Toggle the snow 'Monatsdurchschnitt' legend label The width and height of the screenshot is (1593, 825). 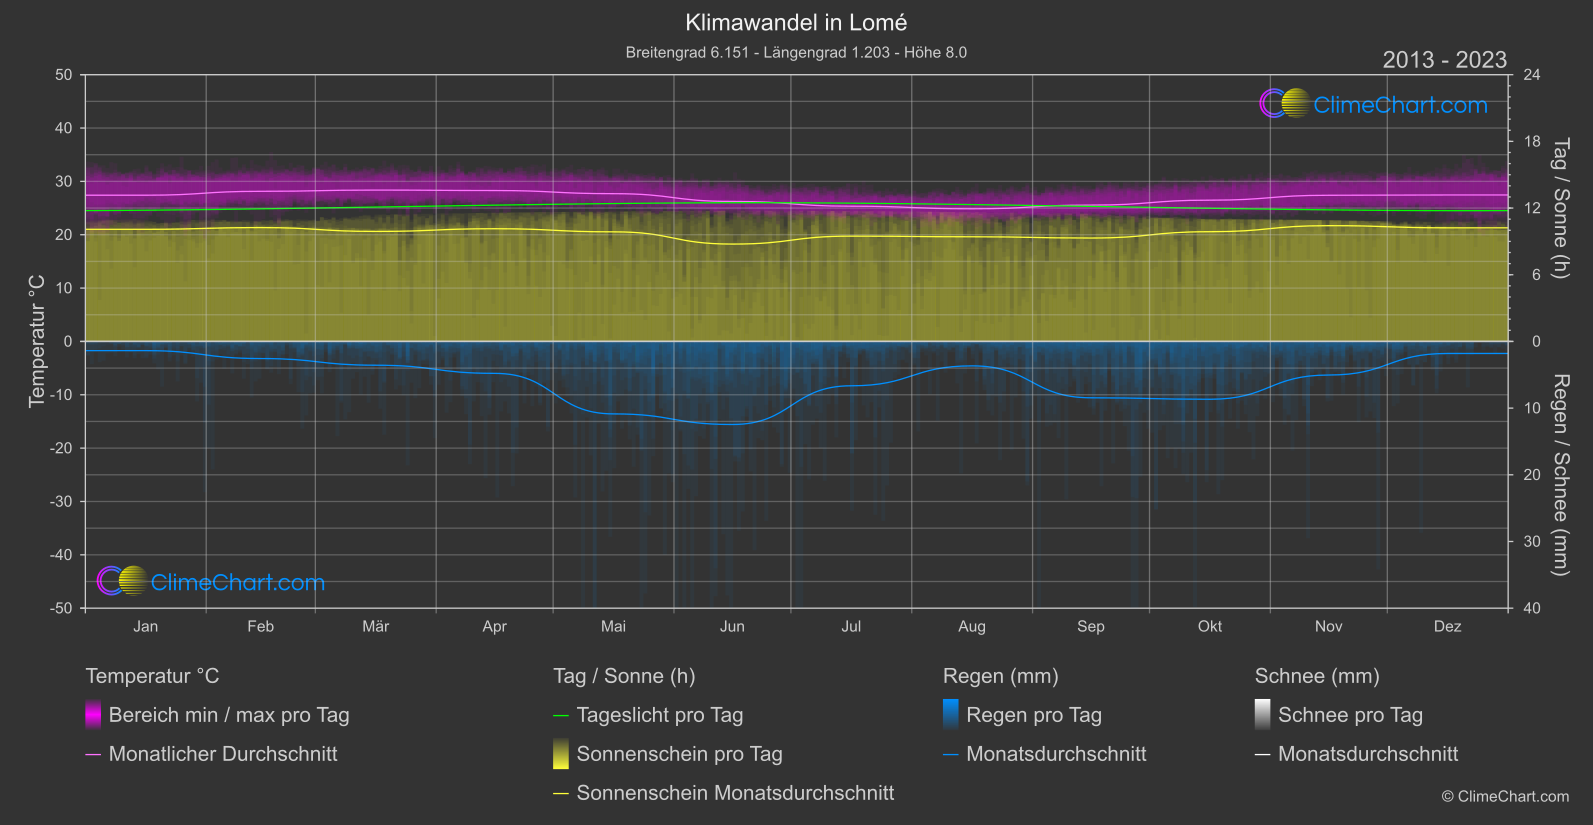point(1368,754)
